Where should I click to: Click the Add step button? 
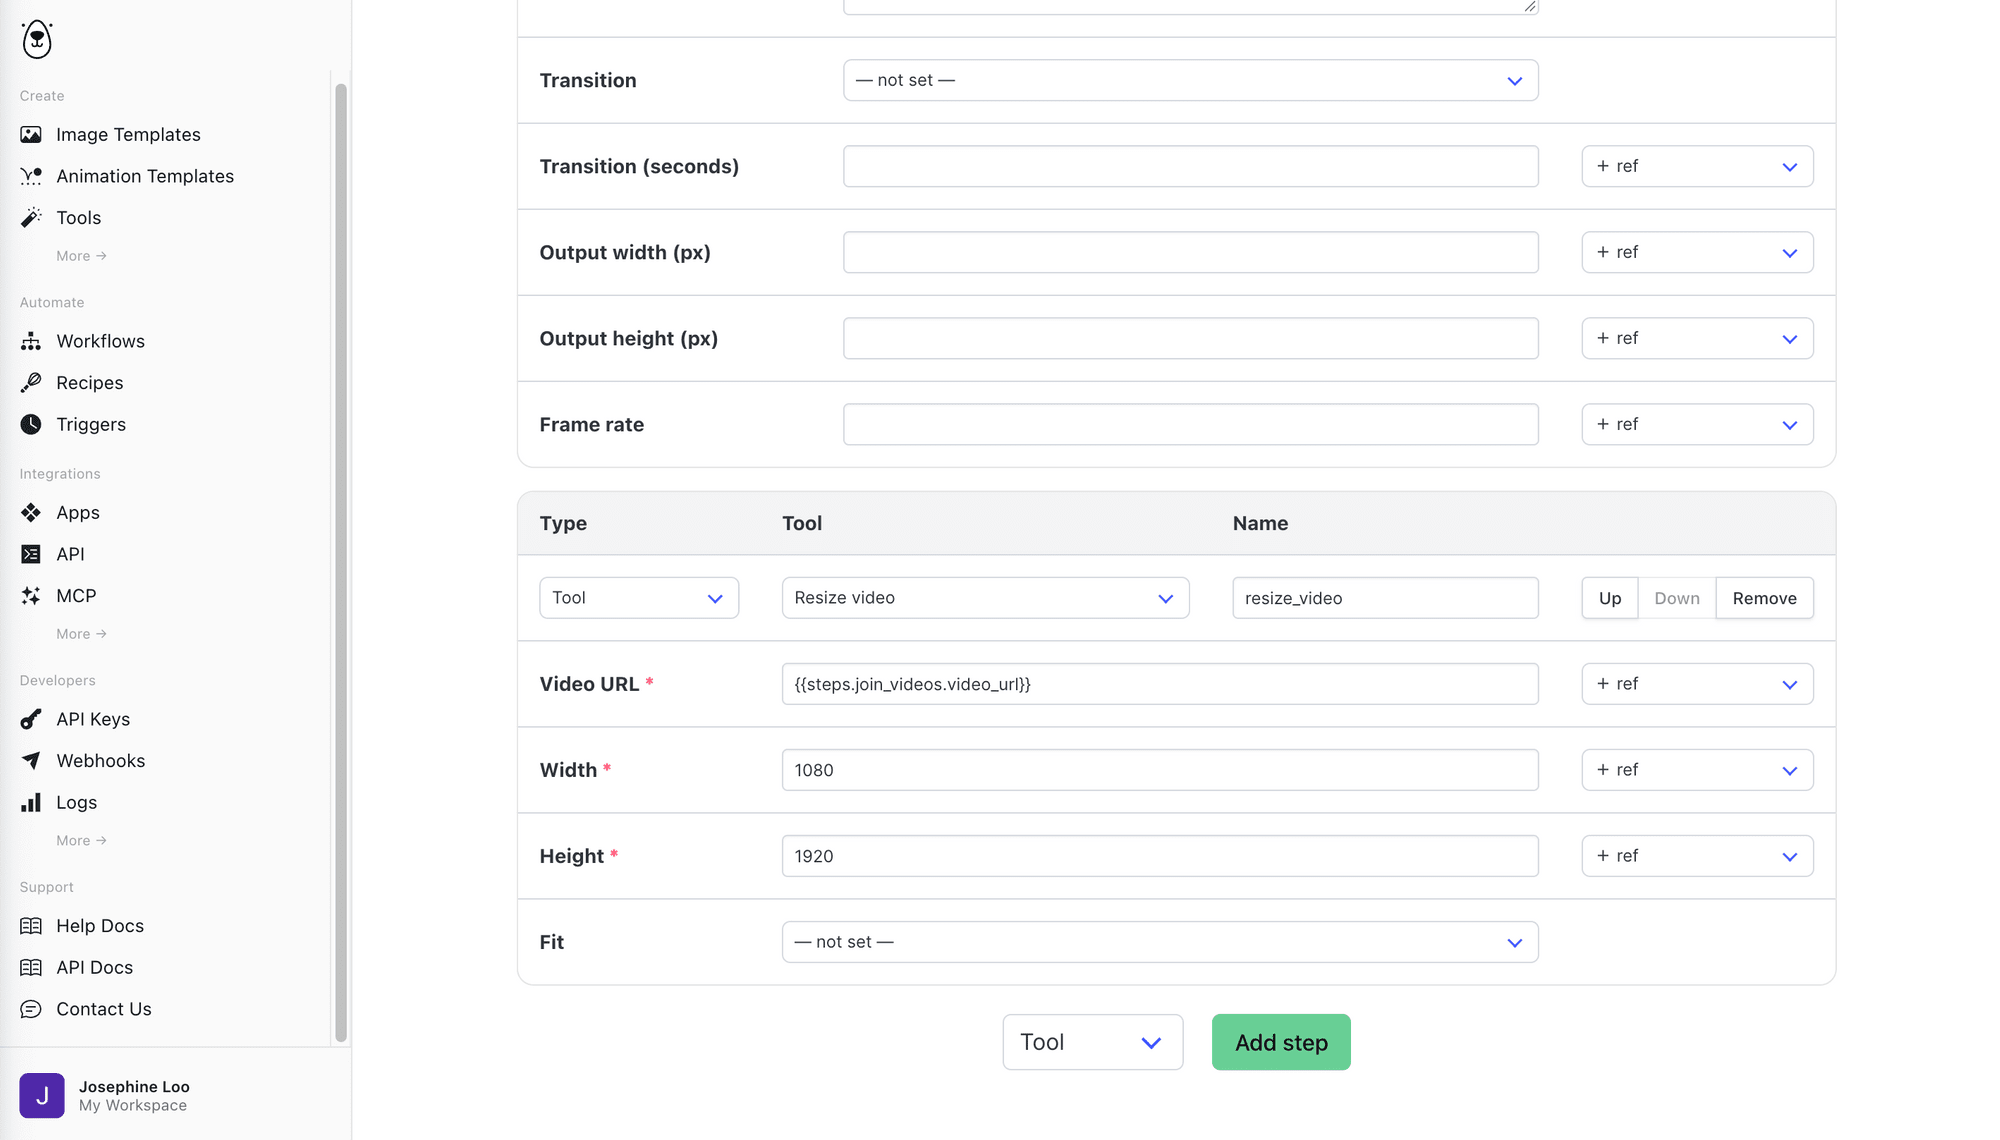(x=1281, y=1042)
